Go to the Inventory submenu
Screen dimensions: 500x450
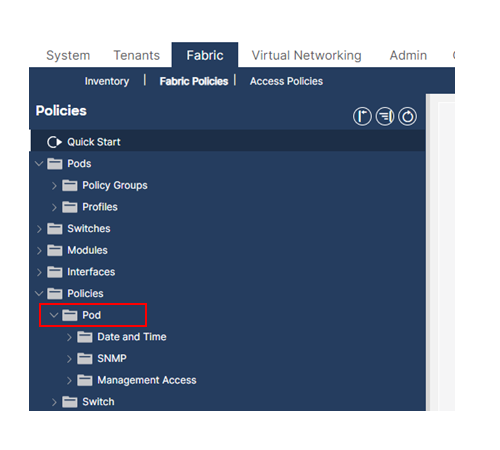107,81
